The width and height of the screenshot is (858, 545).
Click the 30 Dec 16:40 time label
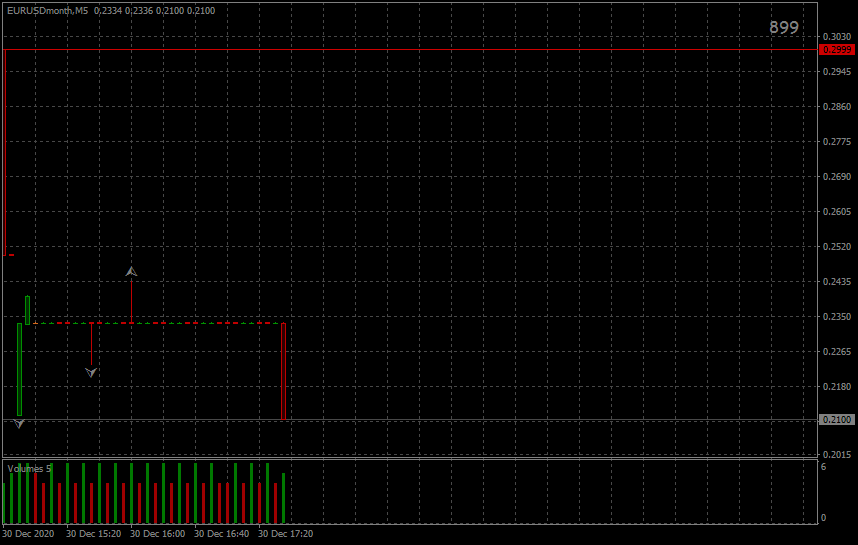tap(222, 534)
